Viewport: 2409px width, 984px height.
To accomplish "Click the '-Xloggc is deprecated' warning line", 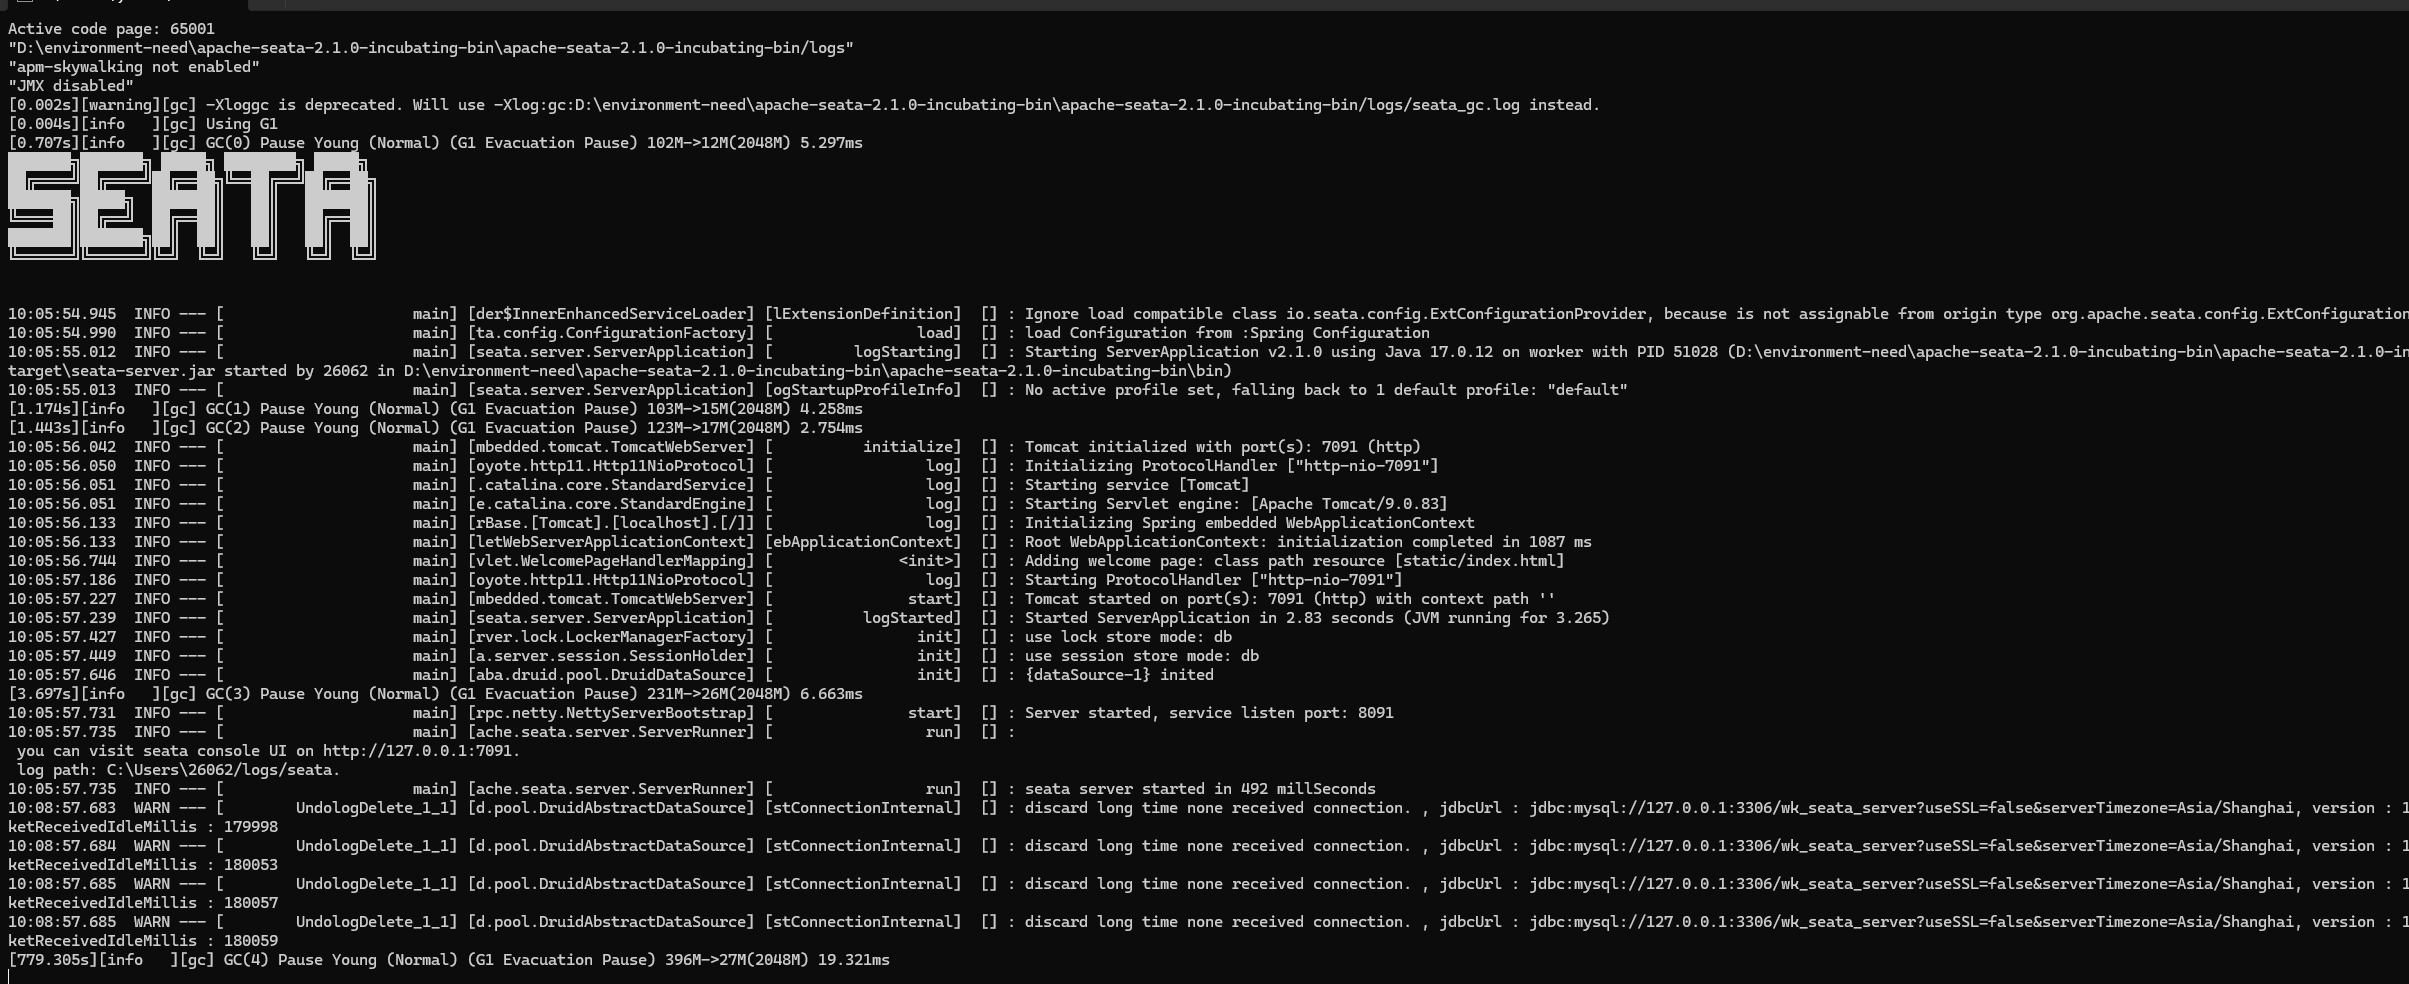I will [804, 105].
